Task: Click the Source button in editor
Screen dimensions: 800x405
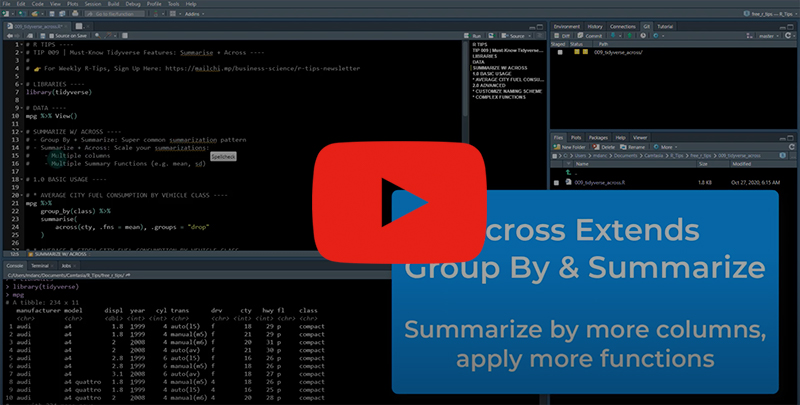Action: tap(513, 36)
